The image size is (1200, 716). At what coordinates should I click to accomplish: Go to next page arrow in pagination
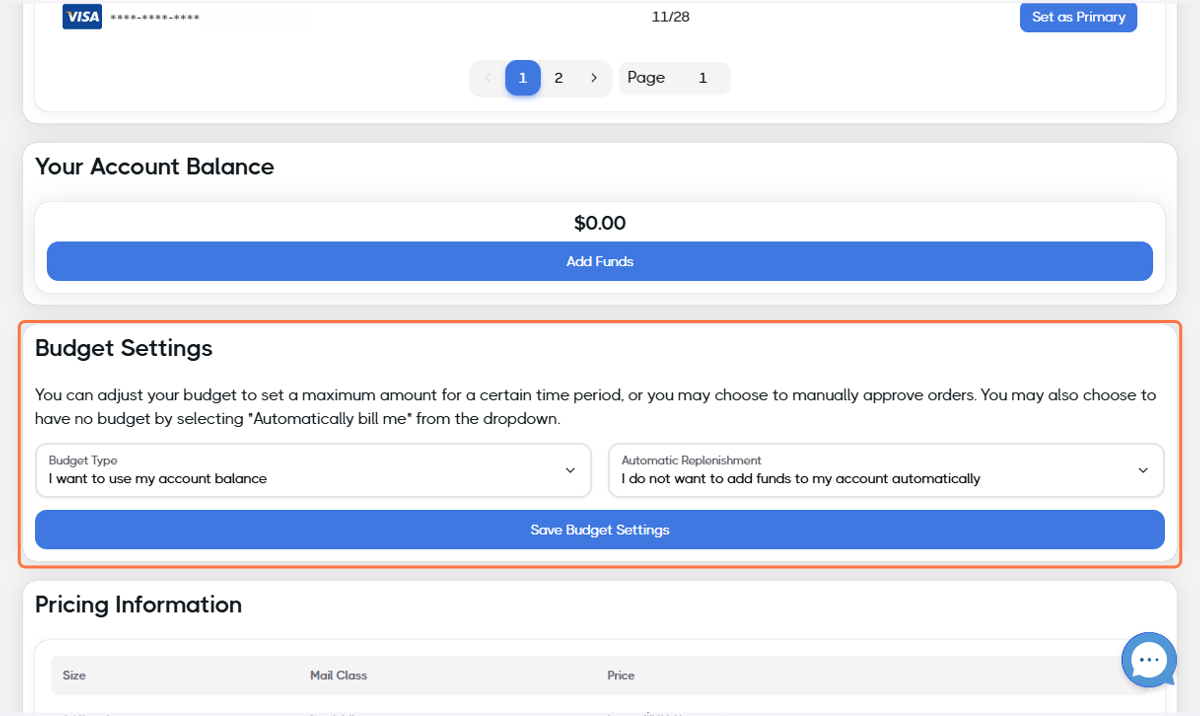(594, 78)
